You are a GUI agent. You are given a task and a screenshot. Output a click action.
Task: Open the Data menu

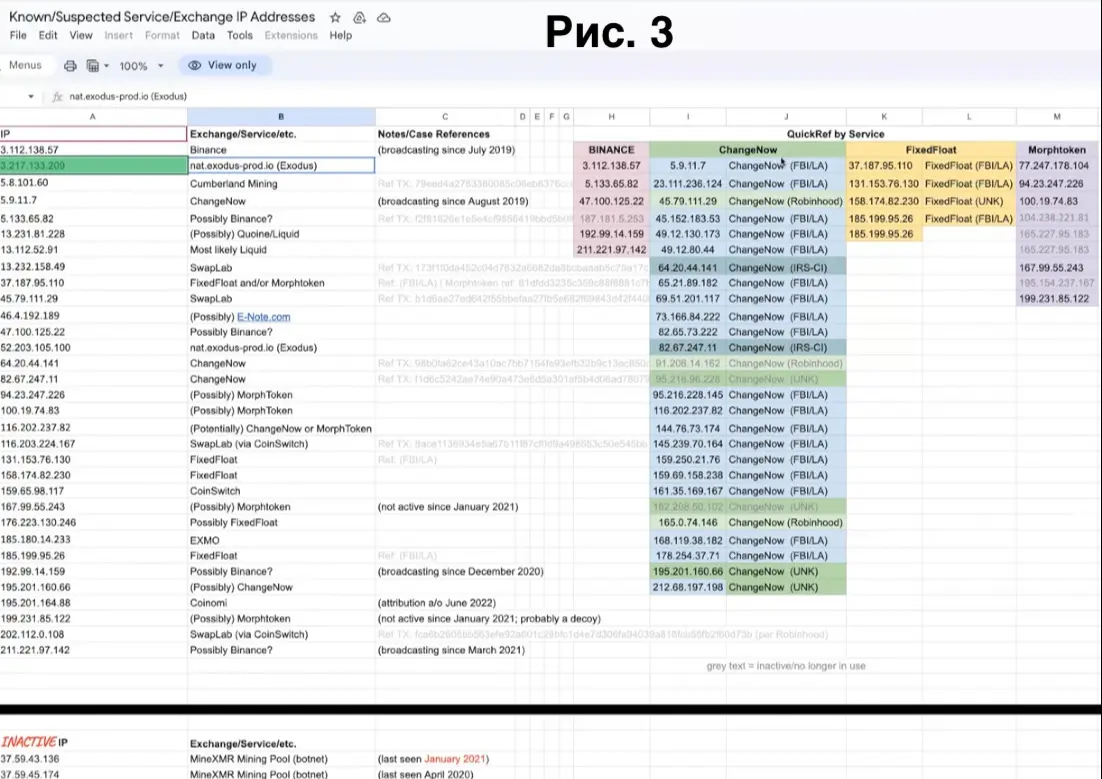pyautogui.click(x=203, y=35)
